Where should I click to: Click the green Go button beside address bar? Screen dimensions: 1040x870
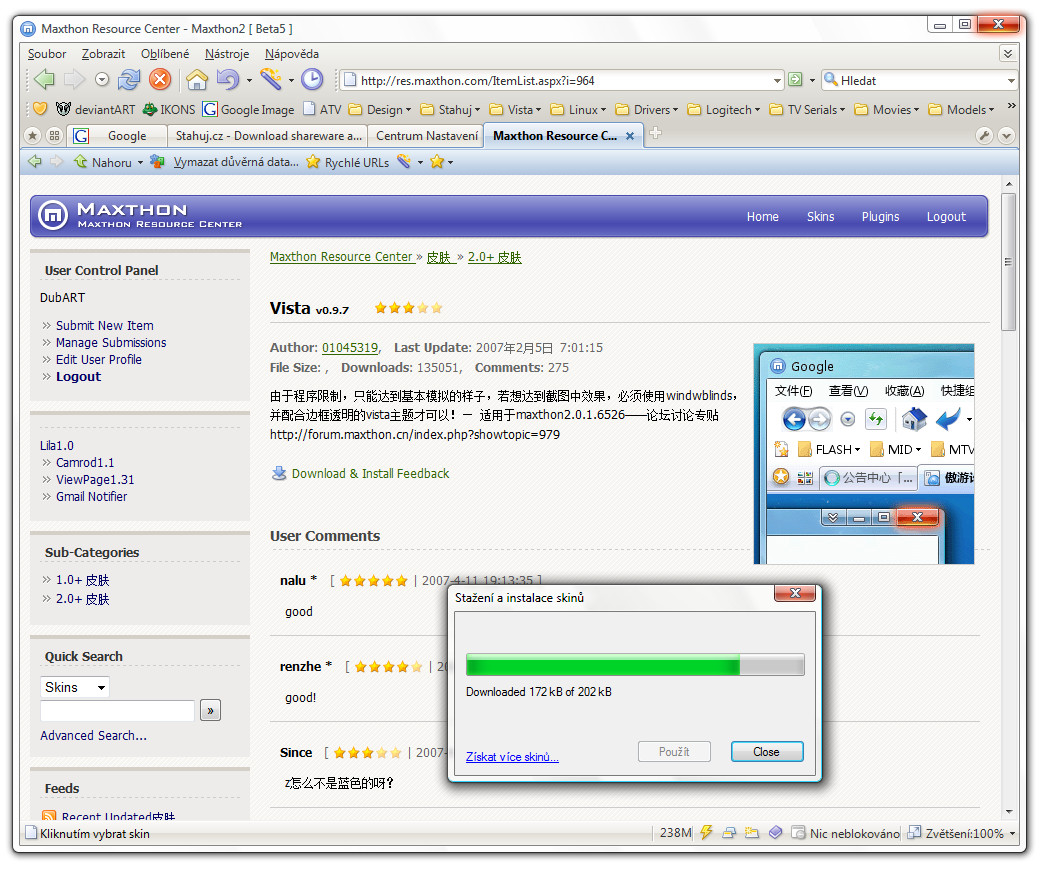(795, 80)
